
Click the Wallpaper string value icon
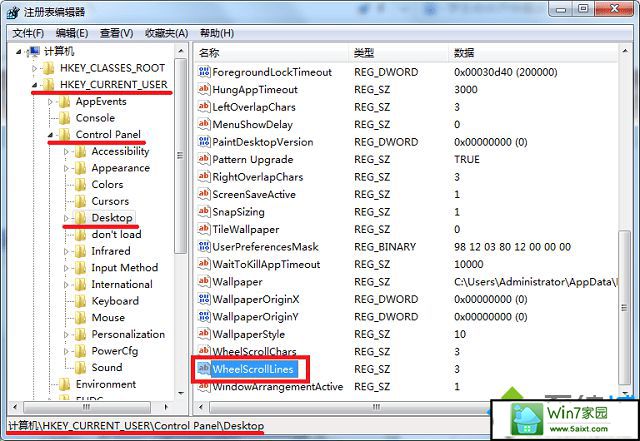tap(204, 282)
